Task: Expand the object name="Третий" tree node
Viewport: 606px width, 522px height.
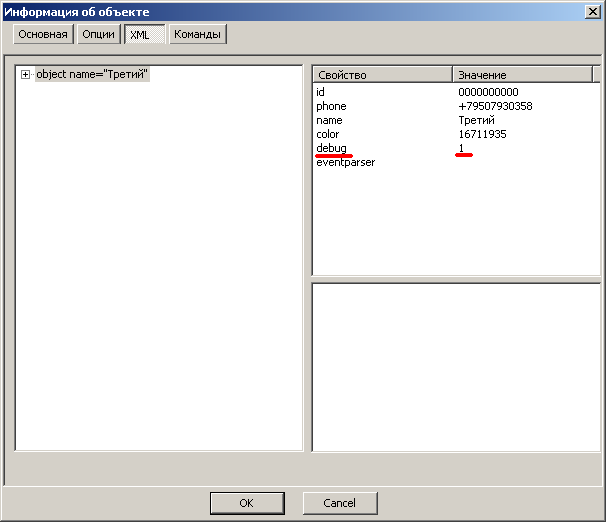Action: [26, 75]
